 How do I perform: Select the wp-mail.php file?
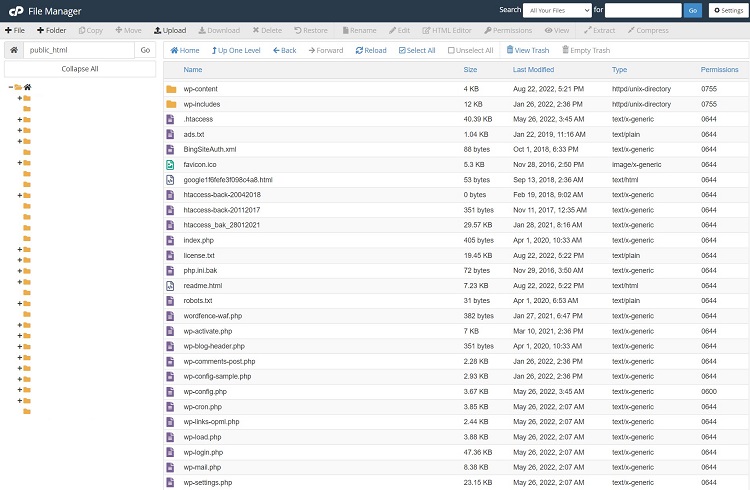pyautogui.click(x=202, y=467)
